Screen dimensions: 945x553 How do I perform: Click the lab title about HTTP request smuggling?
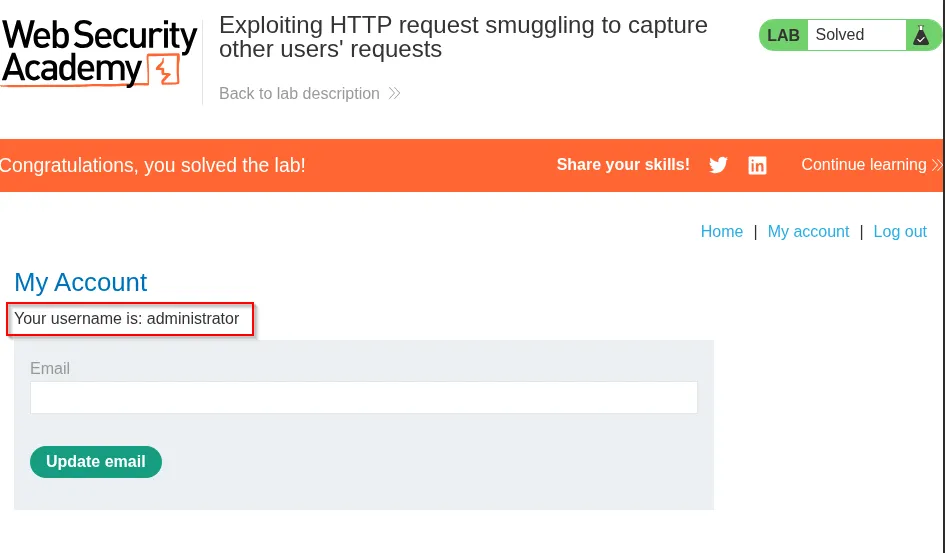463,37
